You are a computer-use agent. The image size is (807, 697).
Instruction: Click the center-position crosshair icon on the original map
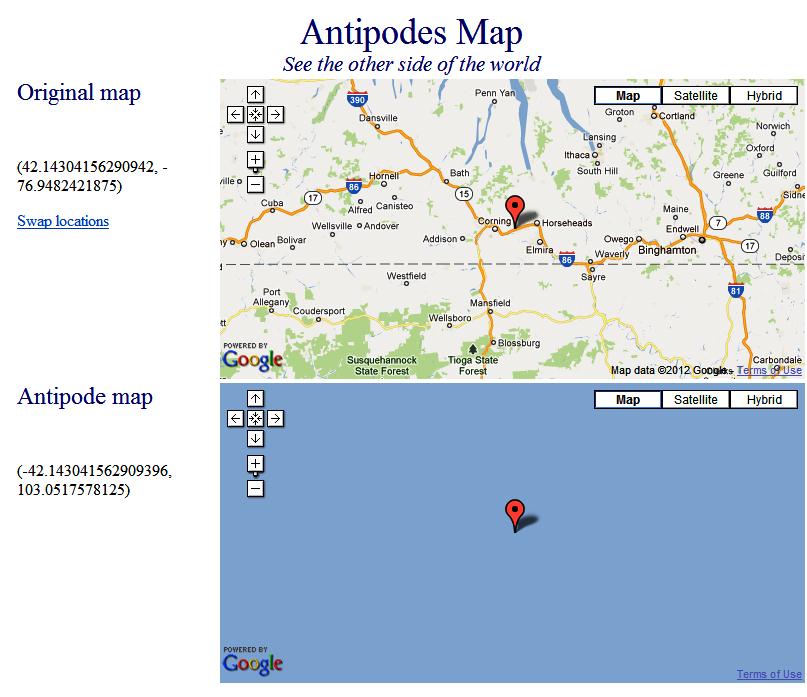[x=257, y=114]
